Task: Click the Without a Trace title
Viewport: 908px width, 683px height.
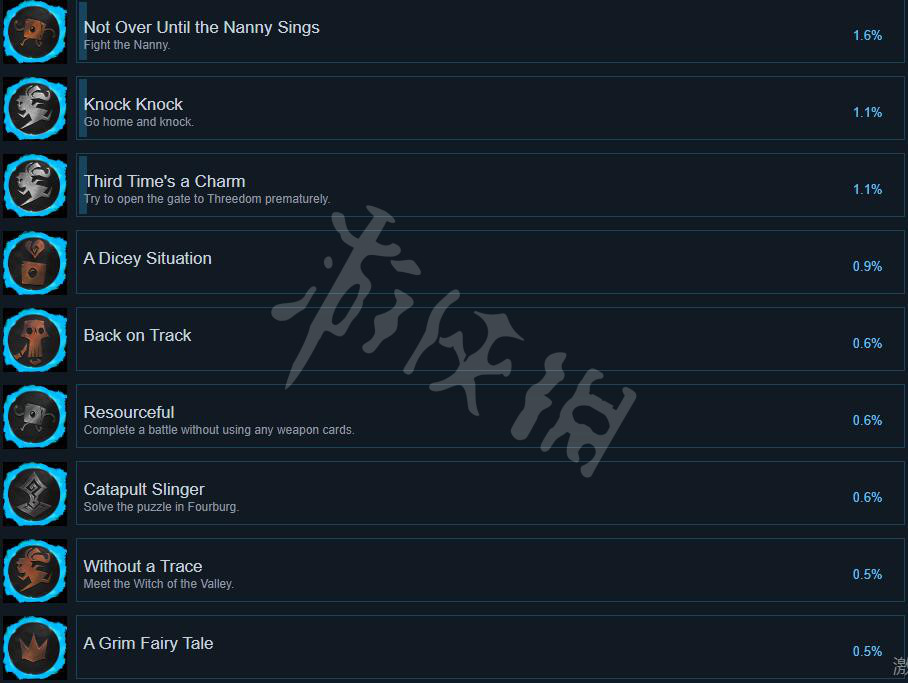Action: (143, 566)
